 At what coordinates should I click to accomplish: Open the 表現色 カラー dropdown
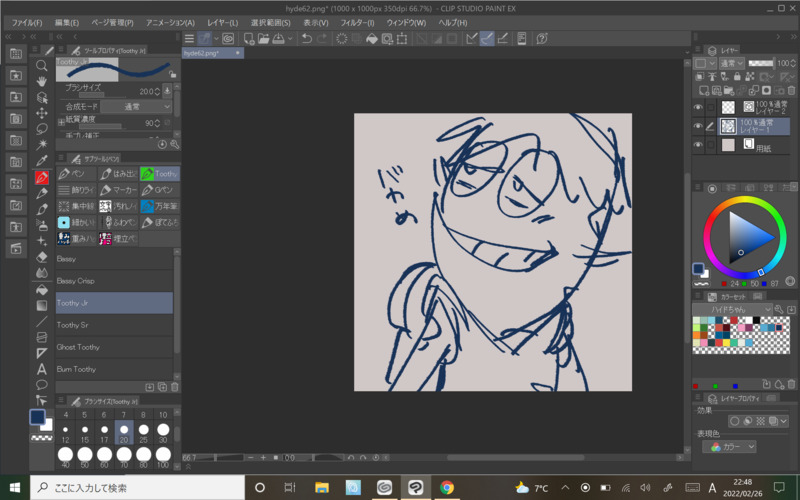(729, 446)
